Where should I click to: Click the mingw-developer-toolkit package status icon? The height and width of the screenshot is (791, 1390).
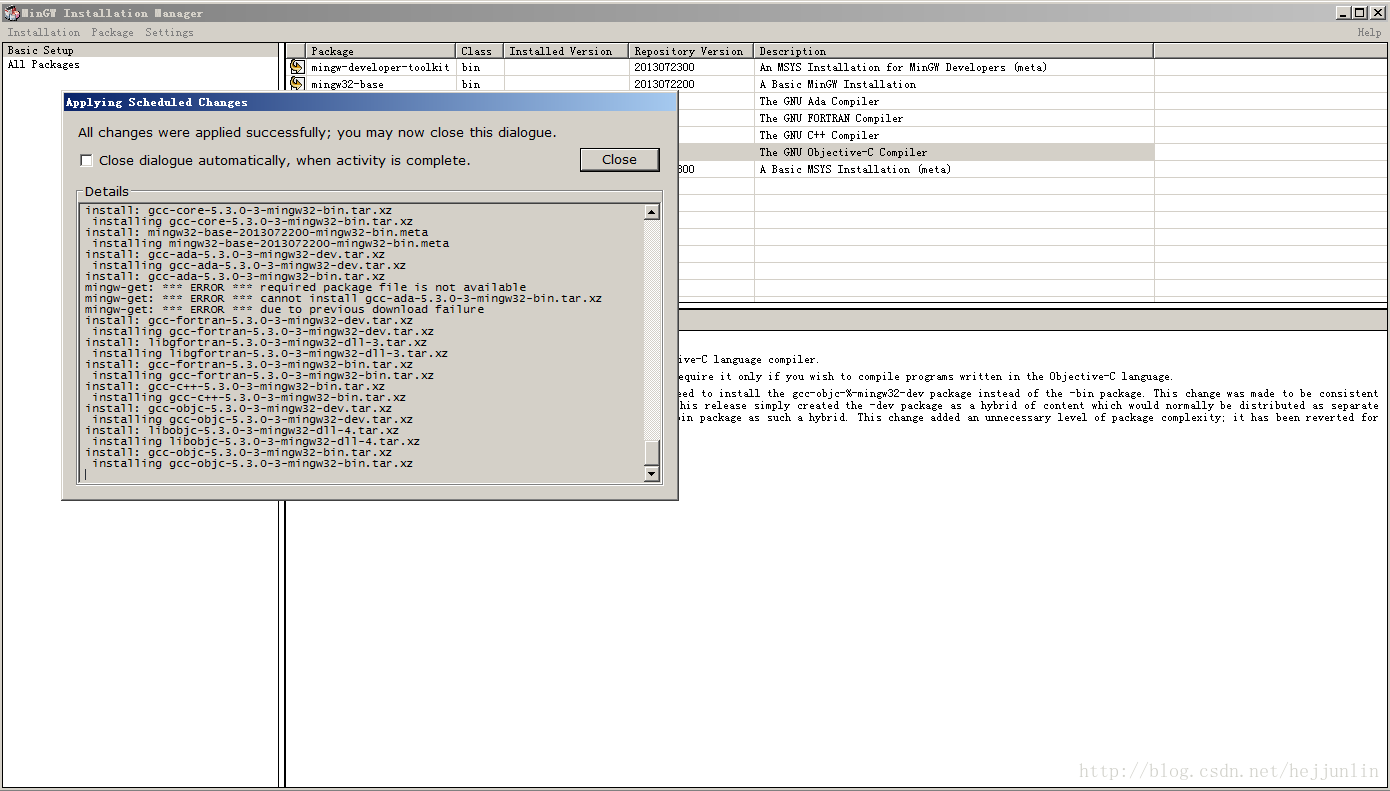(x=297, y=67)
